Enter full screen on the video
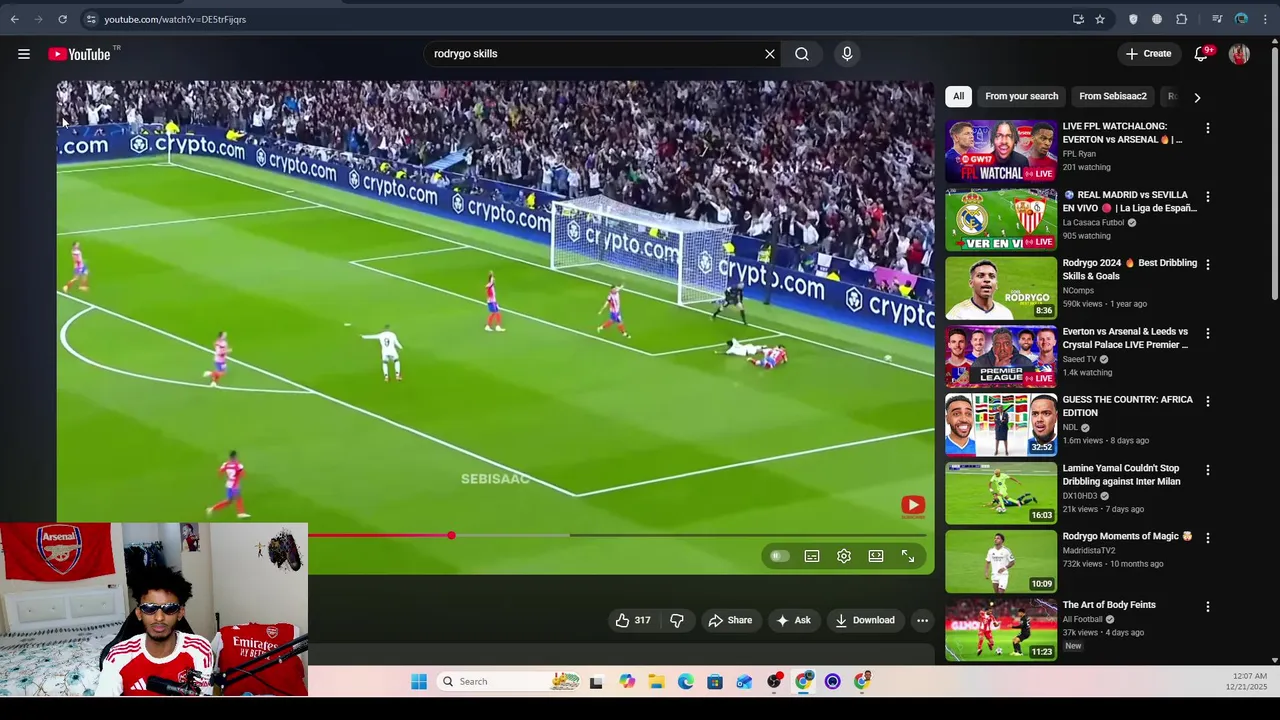This screenshot has width=1280, height=720. [x=908, y=556]
